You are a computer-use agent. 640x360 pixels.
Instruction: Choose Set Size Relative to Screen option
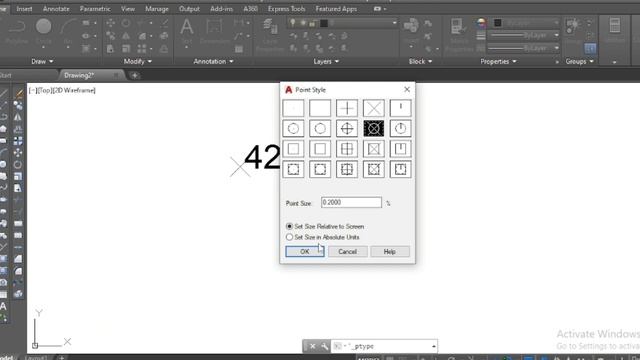click(325, 226)
